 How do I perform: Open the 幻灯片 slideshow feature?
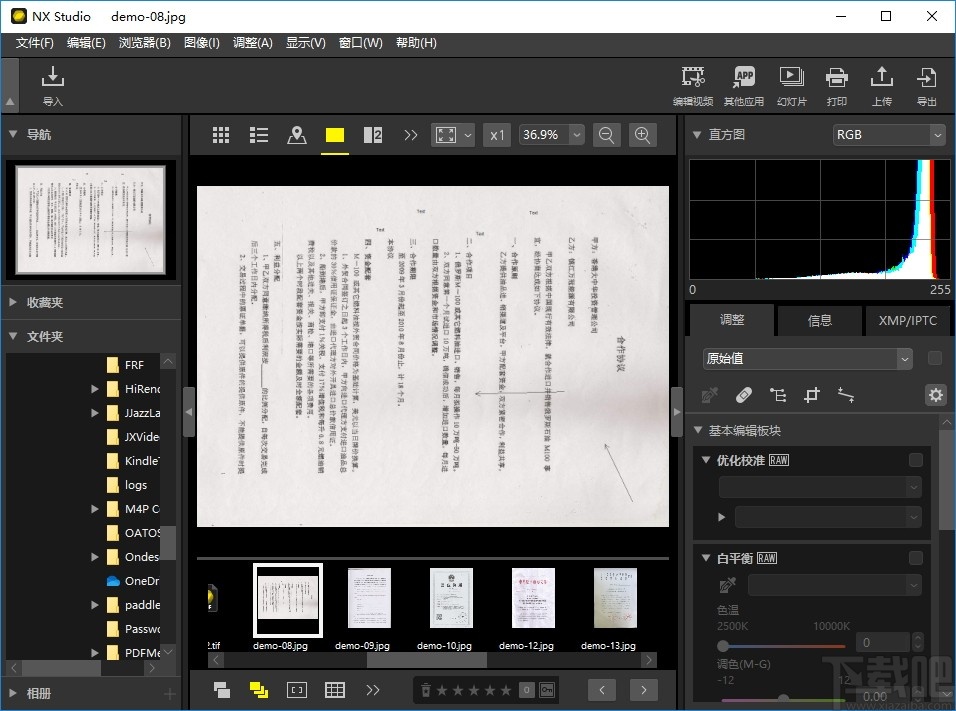click(792, 84)
